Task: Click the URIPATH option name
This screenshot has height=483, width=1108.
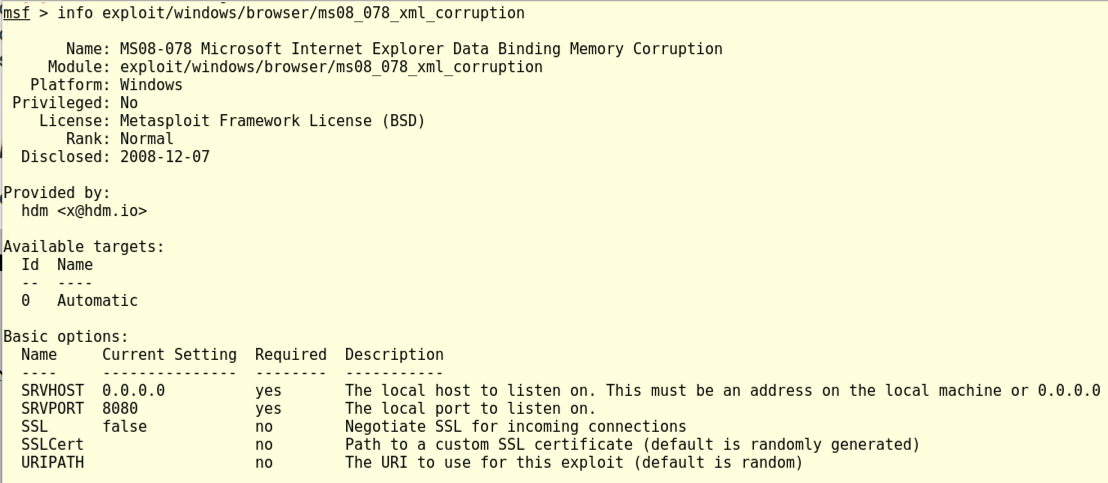Action: coord(53,463)
